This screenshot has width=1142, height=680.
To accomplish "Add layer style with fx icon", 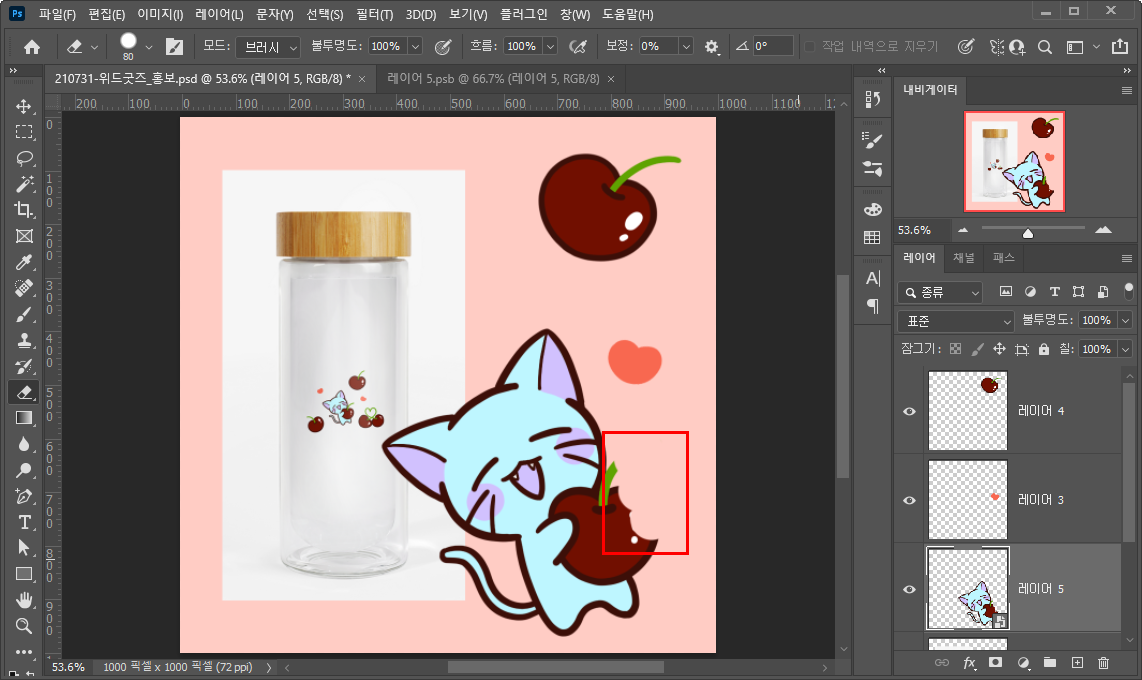I will [x=969, y=663].
